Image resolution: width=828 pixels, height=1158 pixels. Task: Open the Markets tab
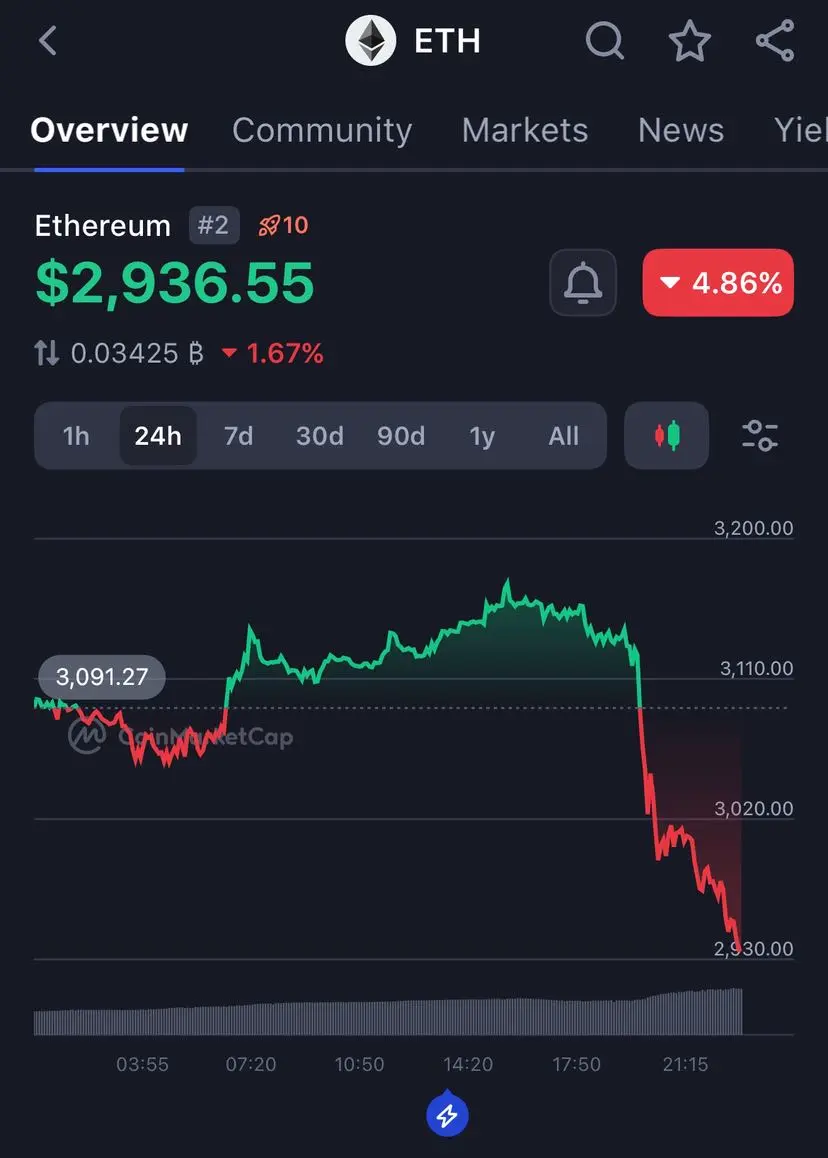click(x=525, y=130)
